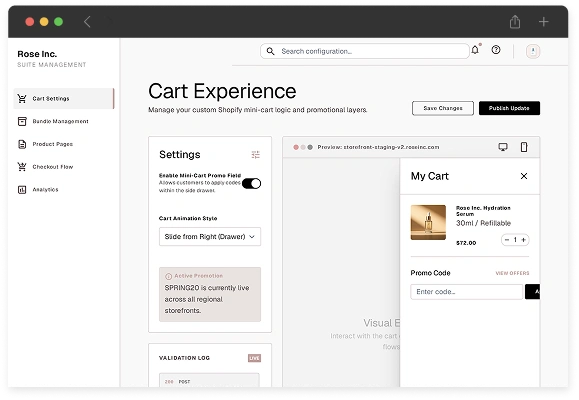Open Analytics in sidebar
Viewport: 579px width, 400px height.
tap(64, 189)
